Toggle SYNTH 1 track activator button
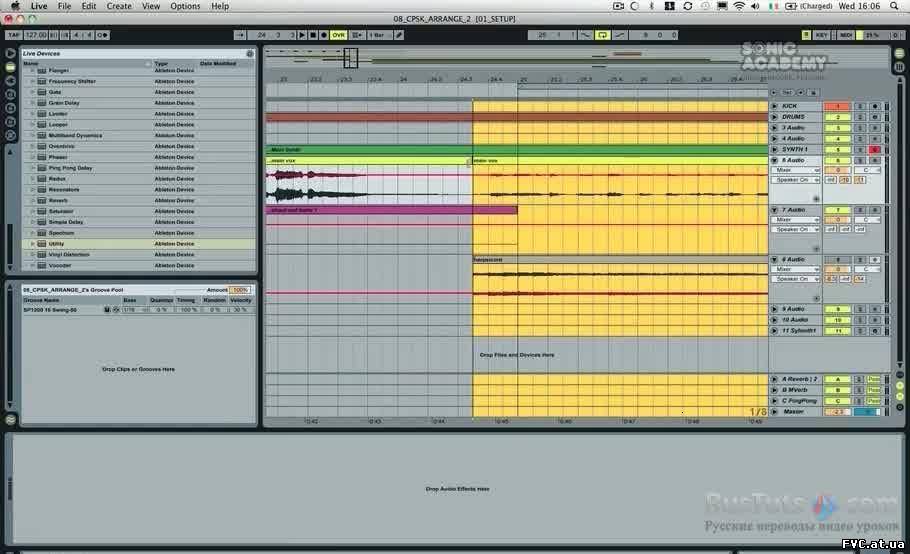Viewport: 910px width, 554px height. 837,150
